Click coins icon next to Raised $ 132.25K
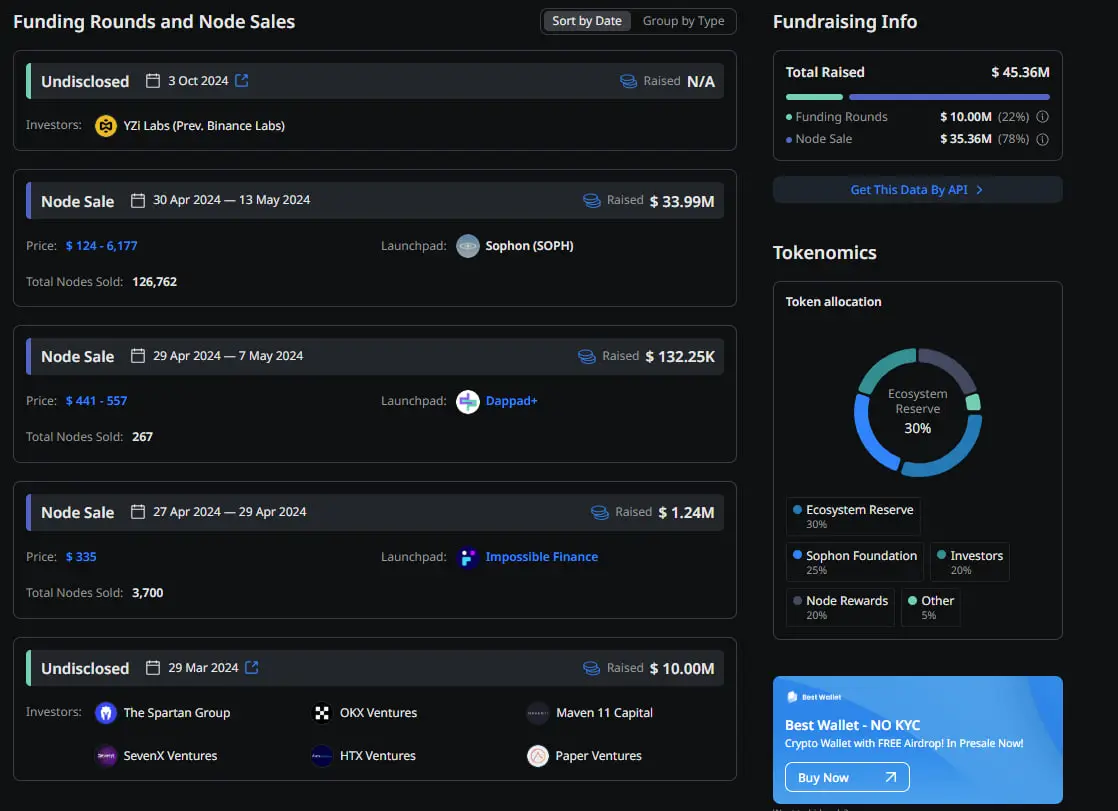Image resolution: width=1118 pixels, height=811 pixels. (587, 357)
